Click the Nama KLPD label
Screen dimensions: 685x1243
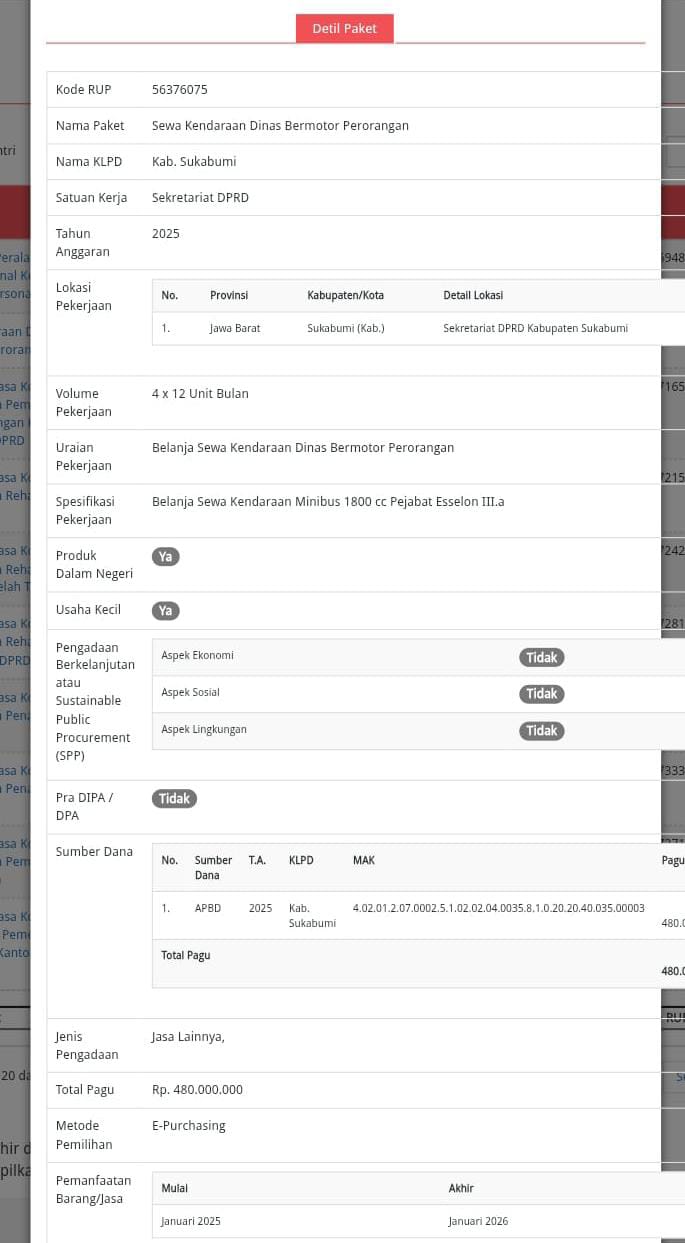(89, 161)
